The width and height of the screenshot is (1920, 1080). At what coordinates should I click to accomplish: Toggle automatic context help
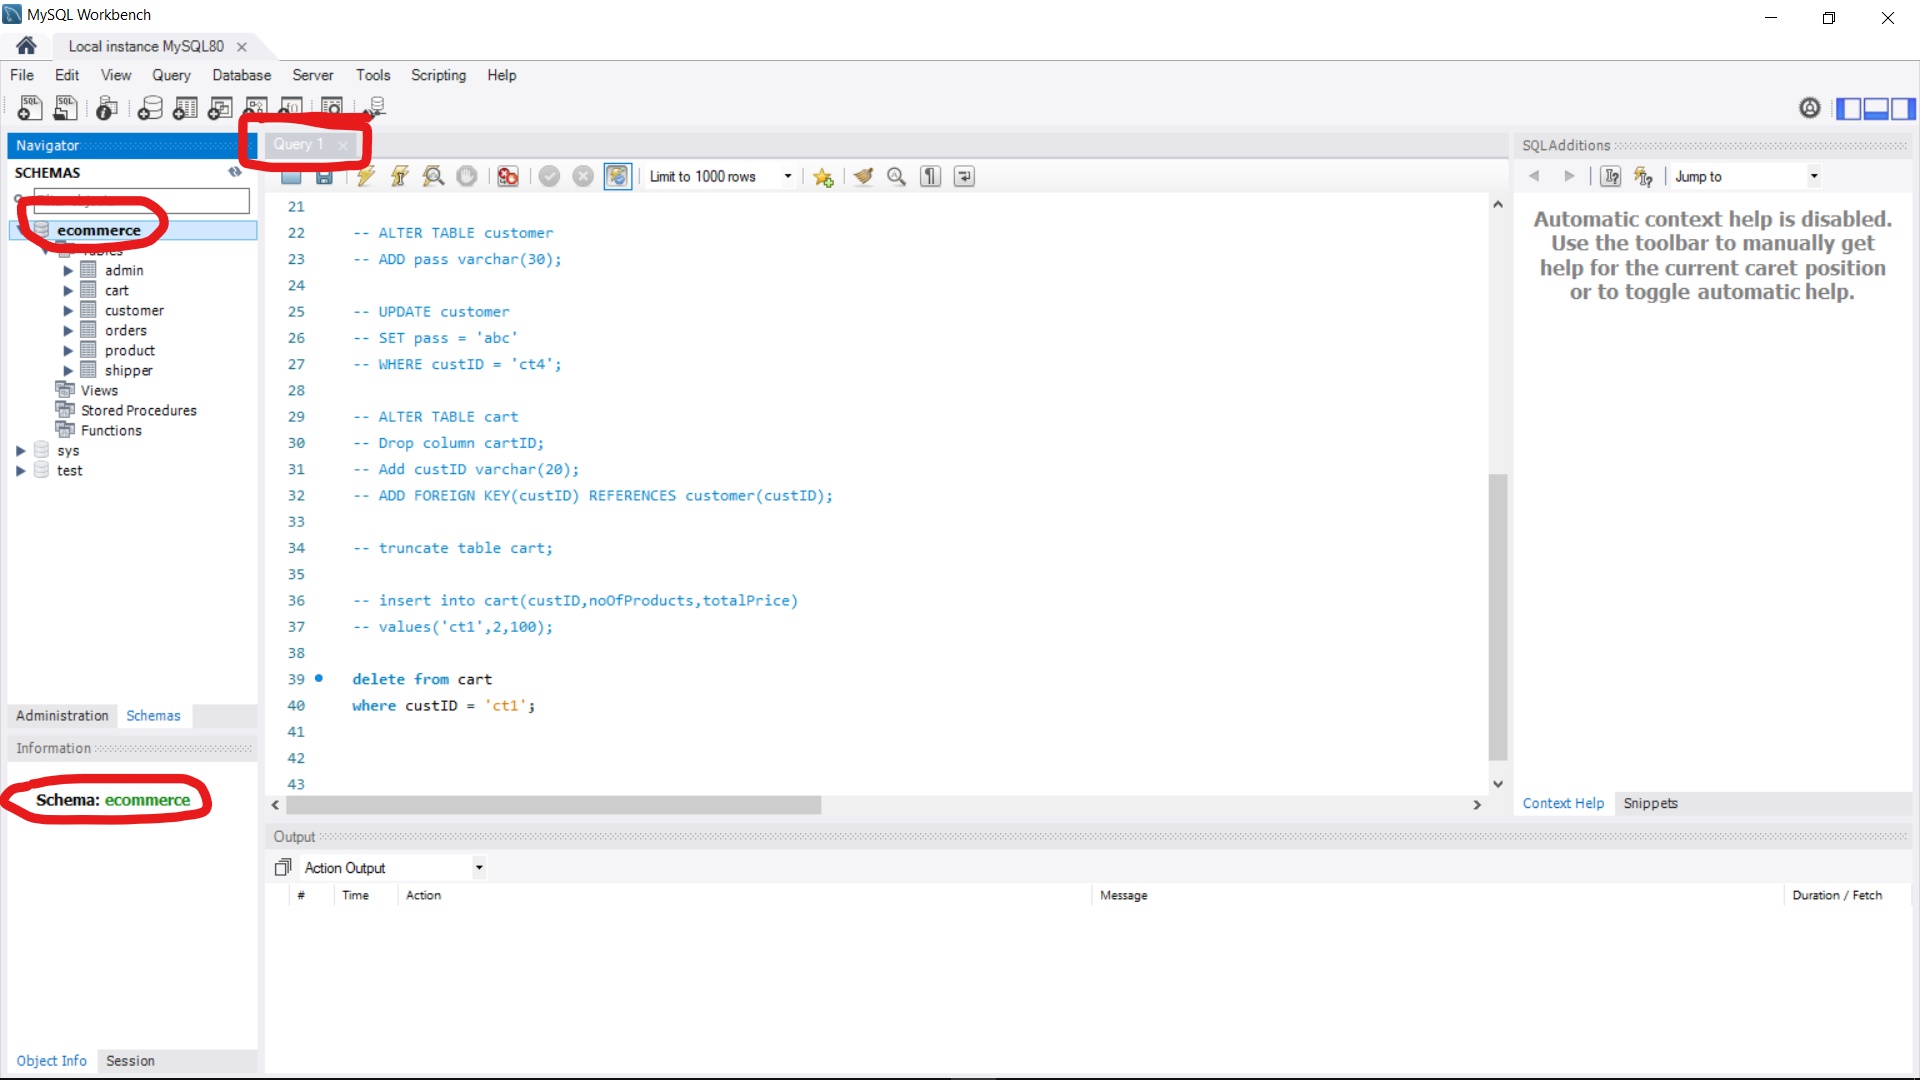pyautogui.click(x=1644, y=177)
